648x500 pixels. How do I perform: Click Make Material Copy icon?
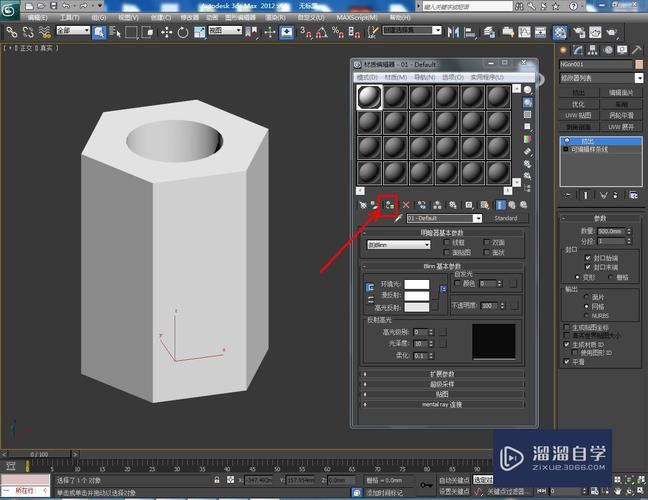(422, 205)
